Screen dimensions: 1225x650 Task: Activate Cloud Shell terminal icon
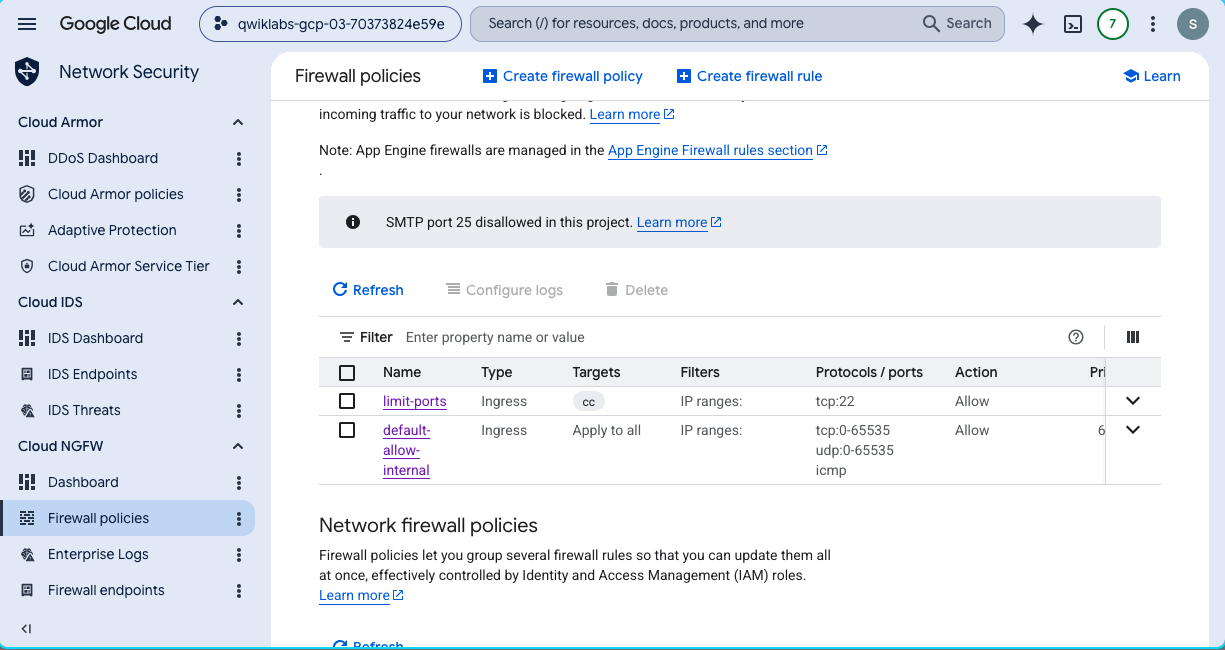(1073, 24)
